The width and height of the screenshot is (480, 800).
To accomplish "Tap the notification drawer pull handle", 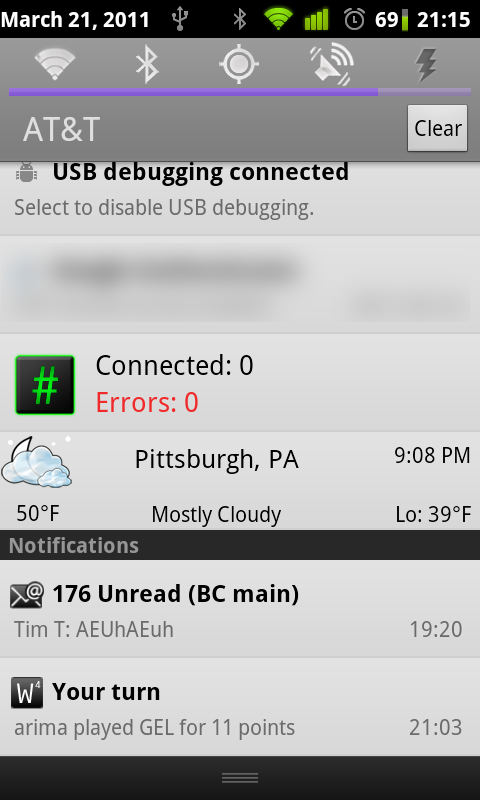I will click(240, 778).
